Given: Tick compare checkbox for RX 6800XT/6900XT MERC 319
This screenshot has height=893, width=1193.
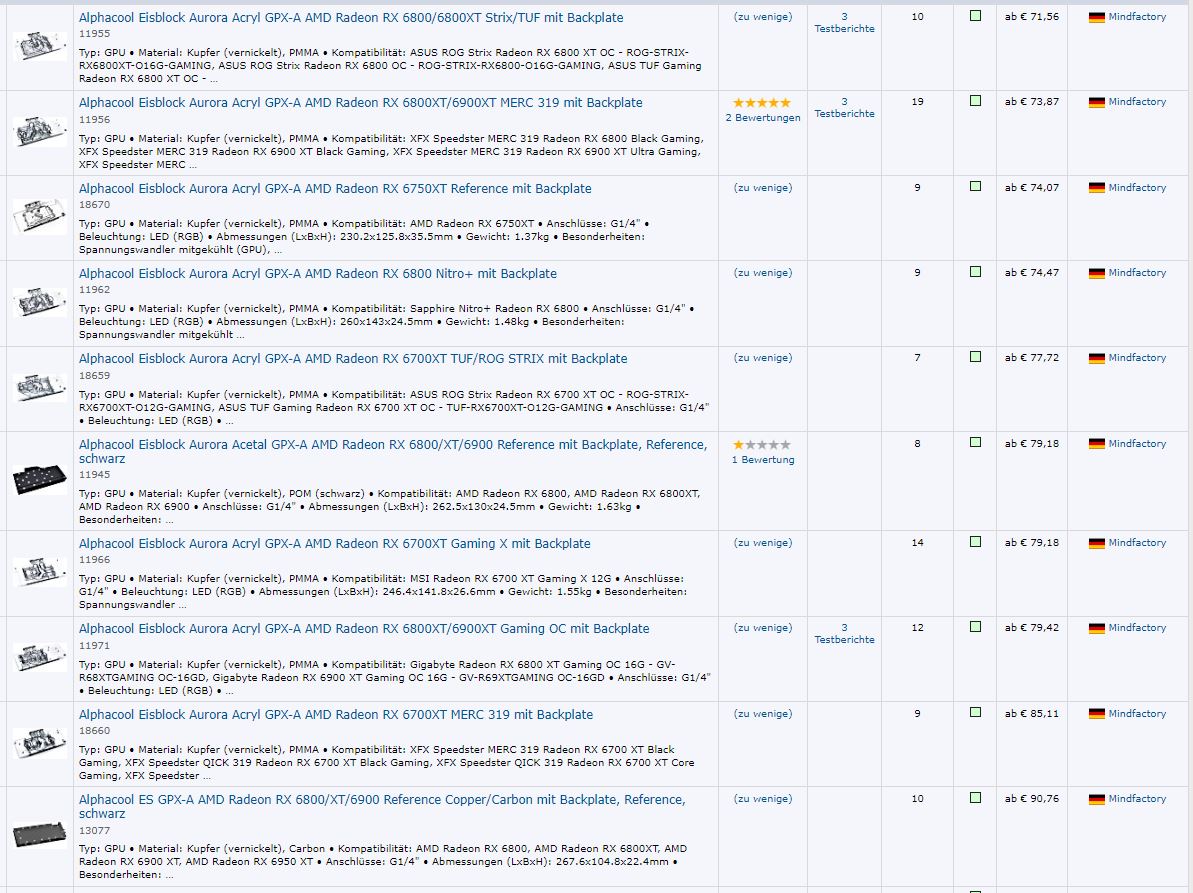Looking at the screenshot, I should pyautogui.click(x=975, y=101).
